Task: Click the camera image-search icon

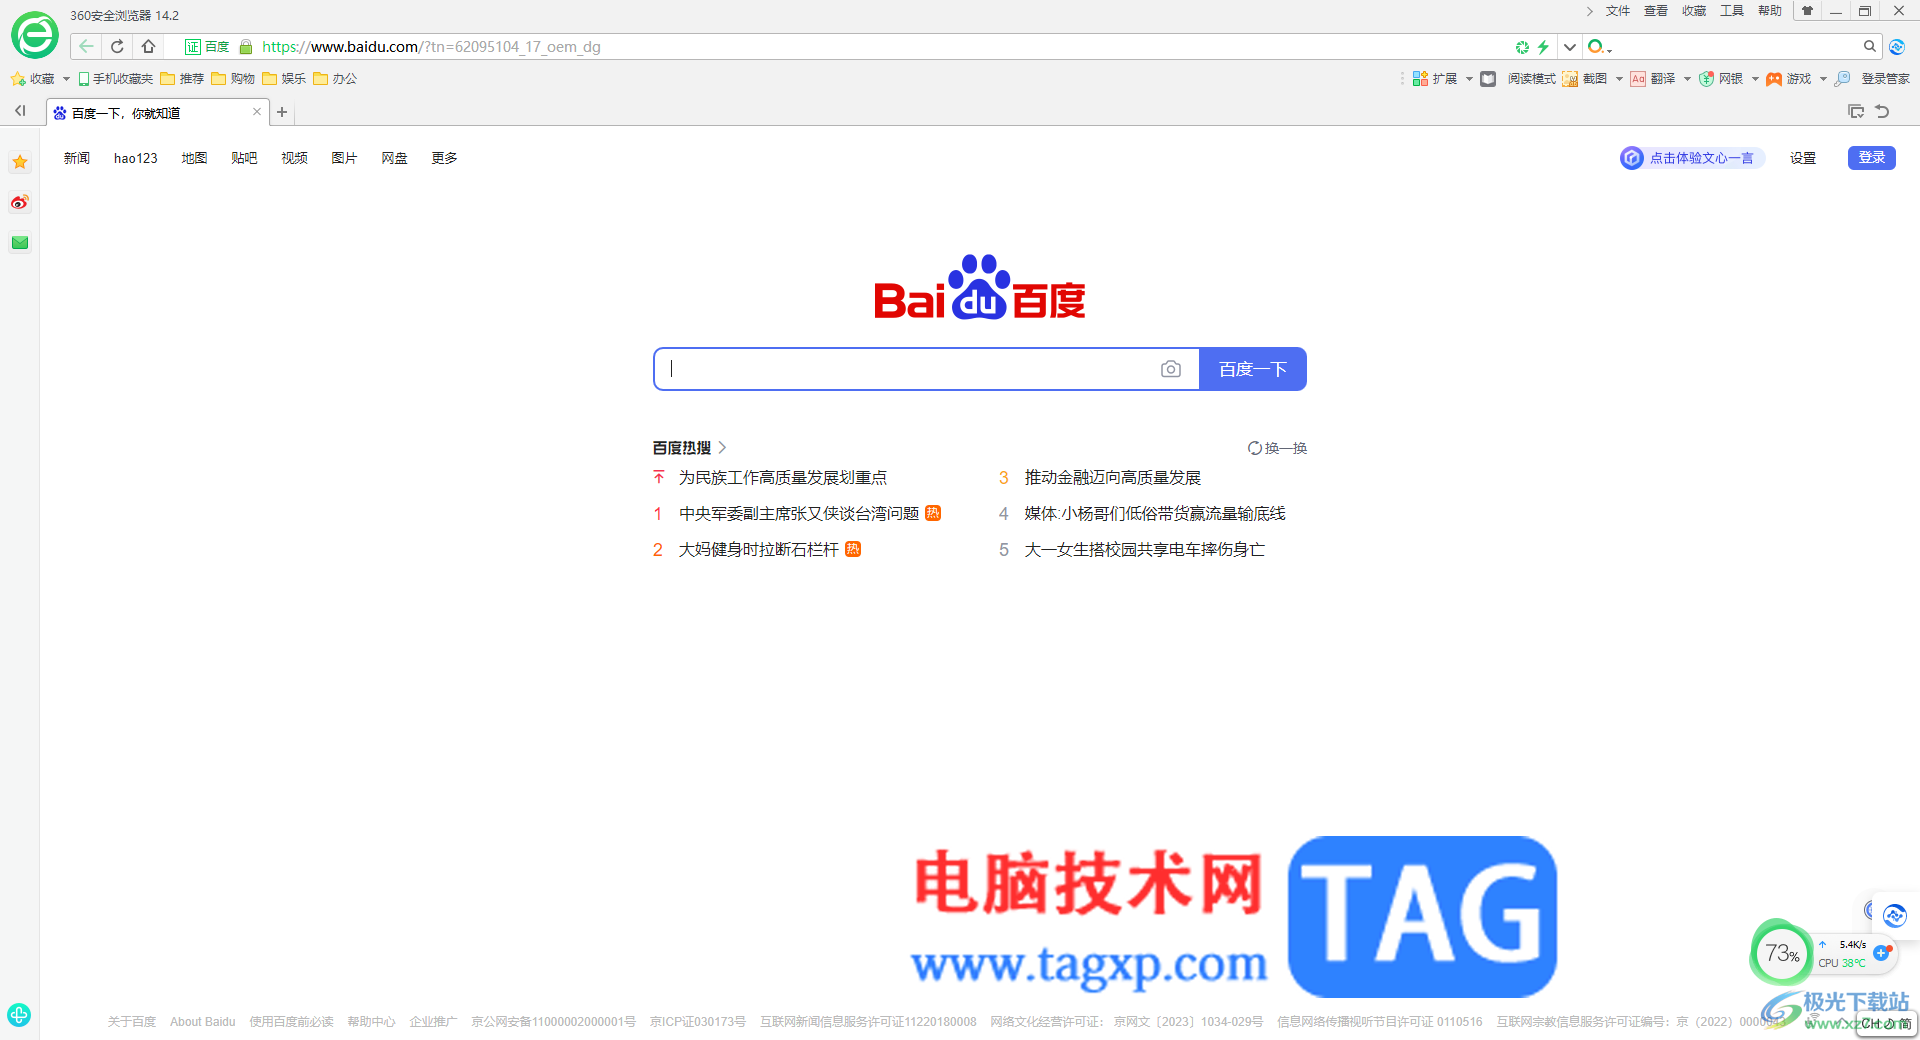Action: [x=1171, y=369]
